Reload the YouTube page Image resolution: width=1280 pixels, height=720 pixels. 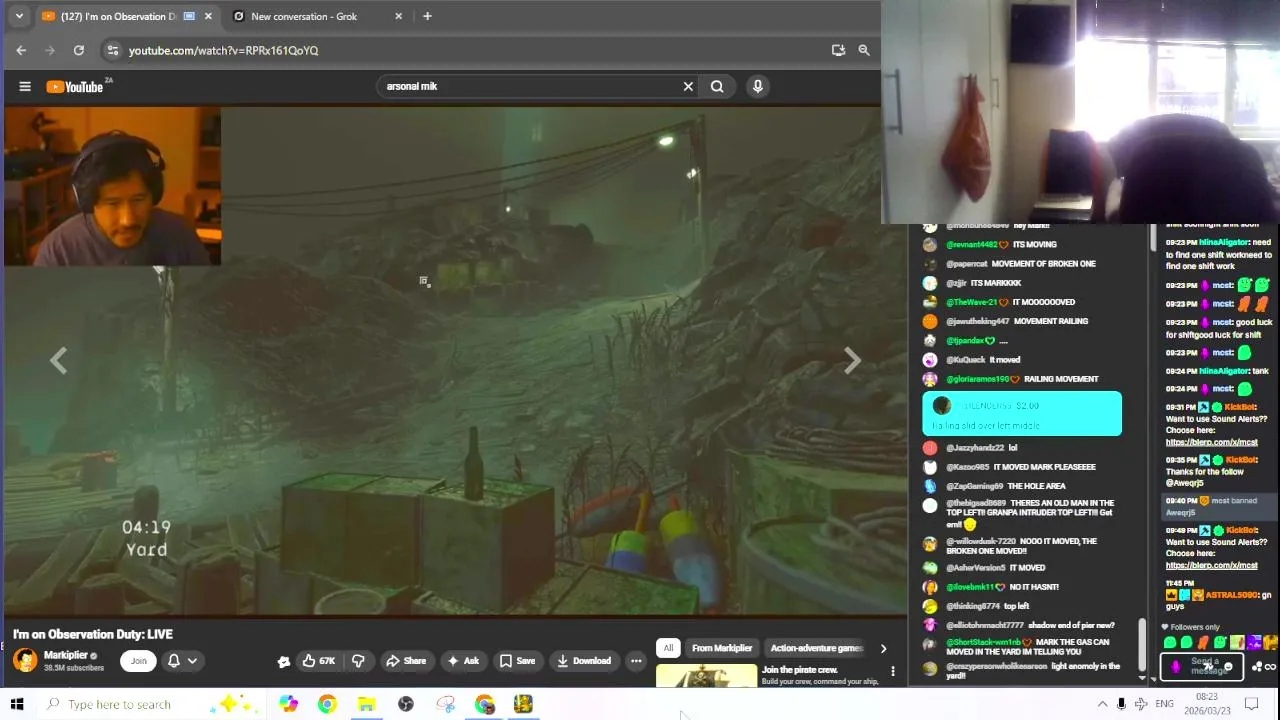79,50
